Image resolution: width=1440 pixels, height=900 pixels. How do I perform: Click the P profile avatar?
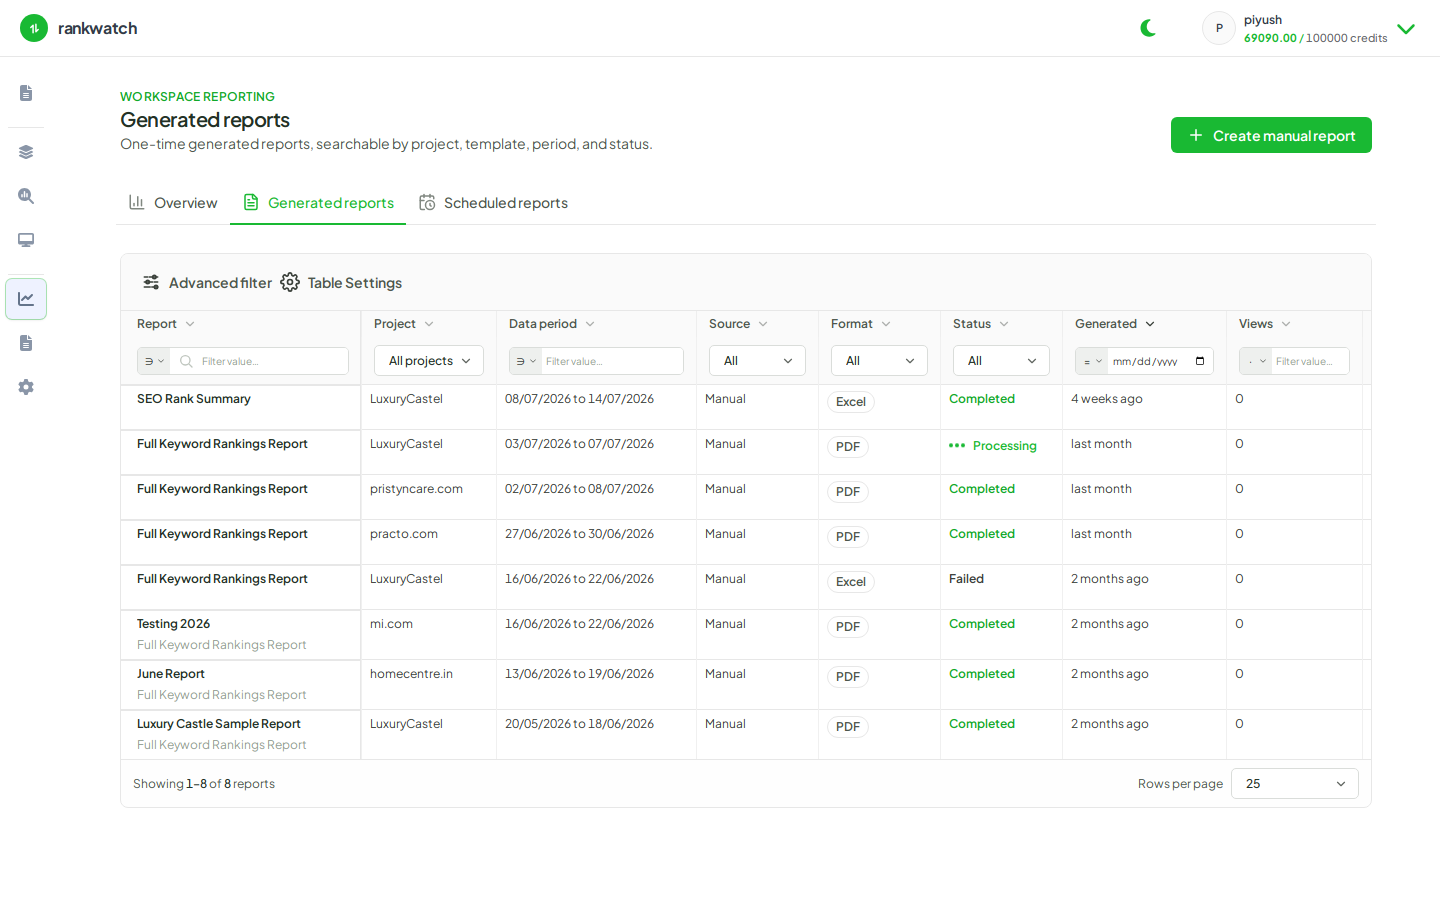pos(1219,28)
